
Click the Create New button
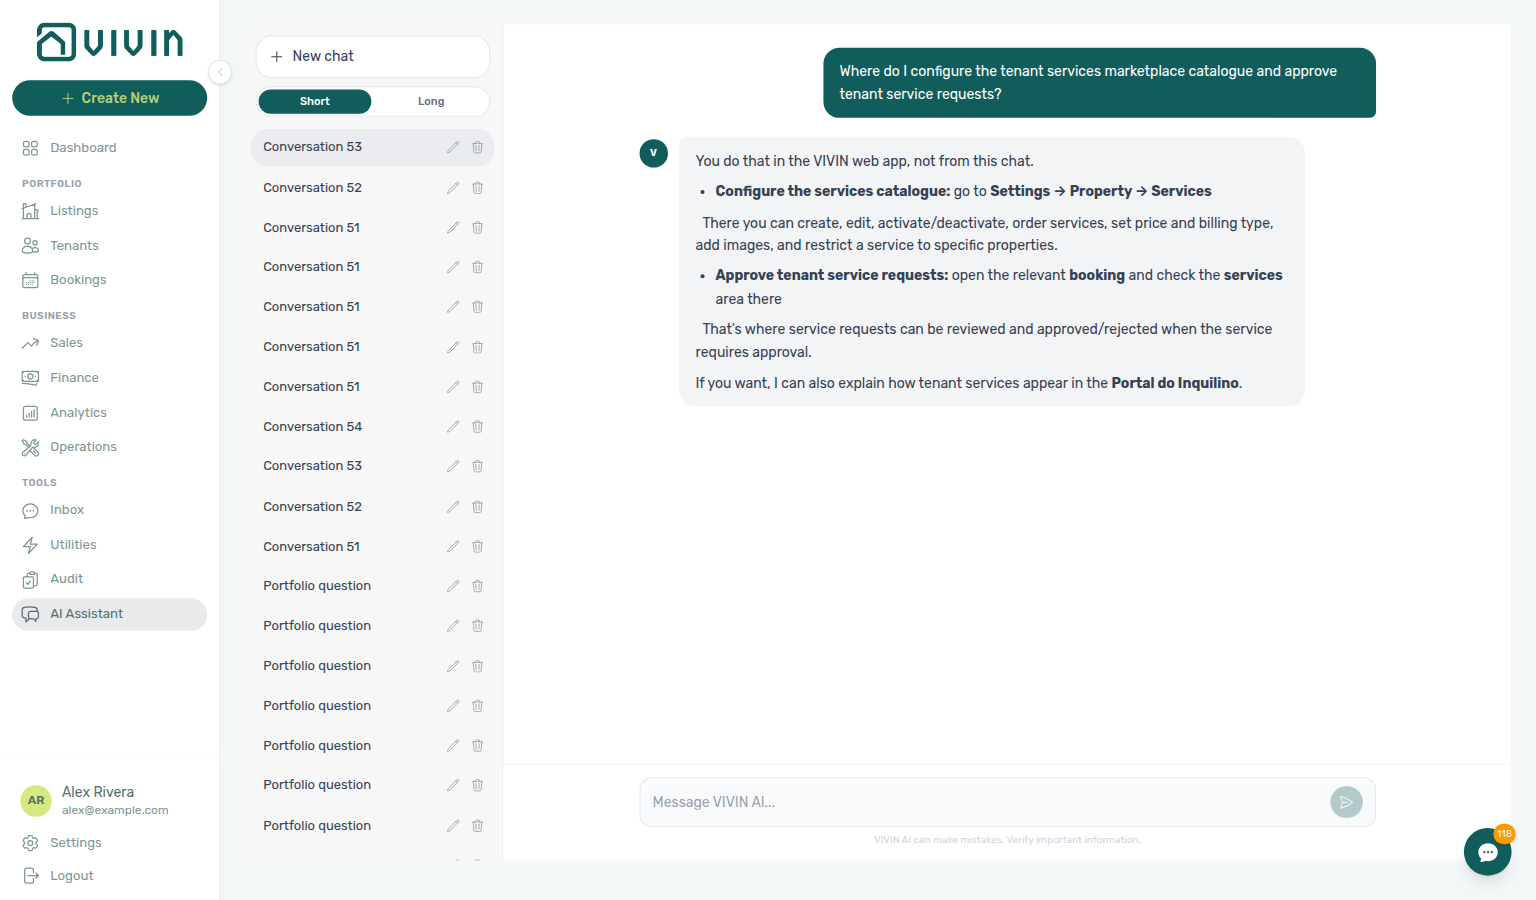[110, 98]
